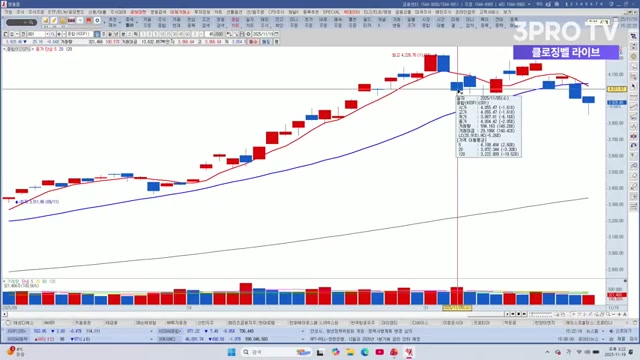Click the red 매수 buy button
640x360 pixels.
pos(253,42)
